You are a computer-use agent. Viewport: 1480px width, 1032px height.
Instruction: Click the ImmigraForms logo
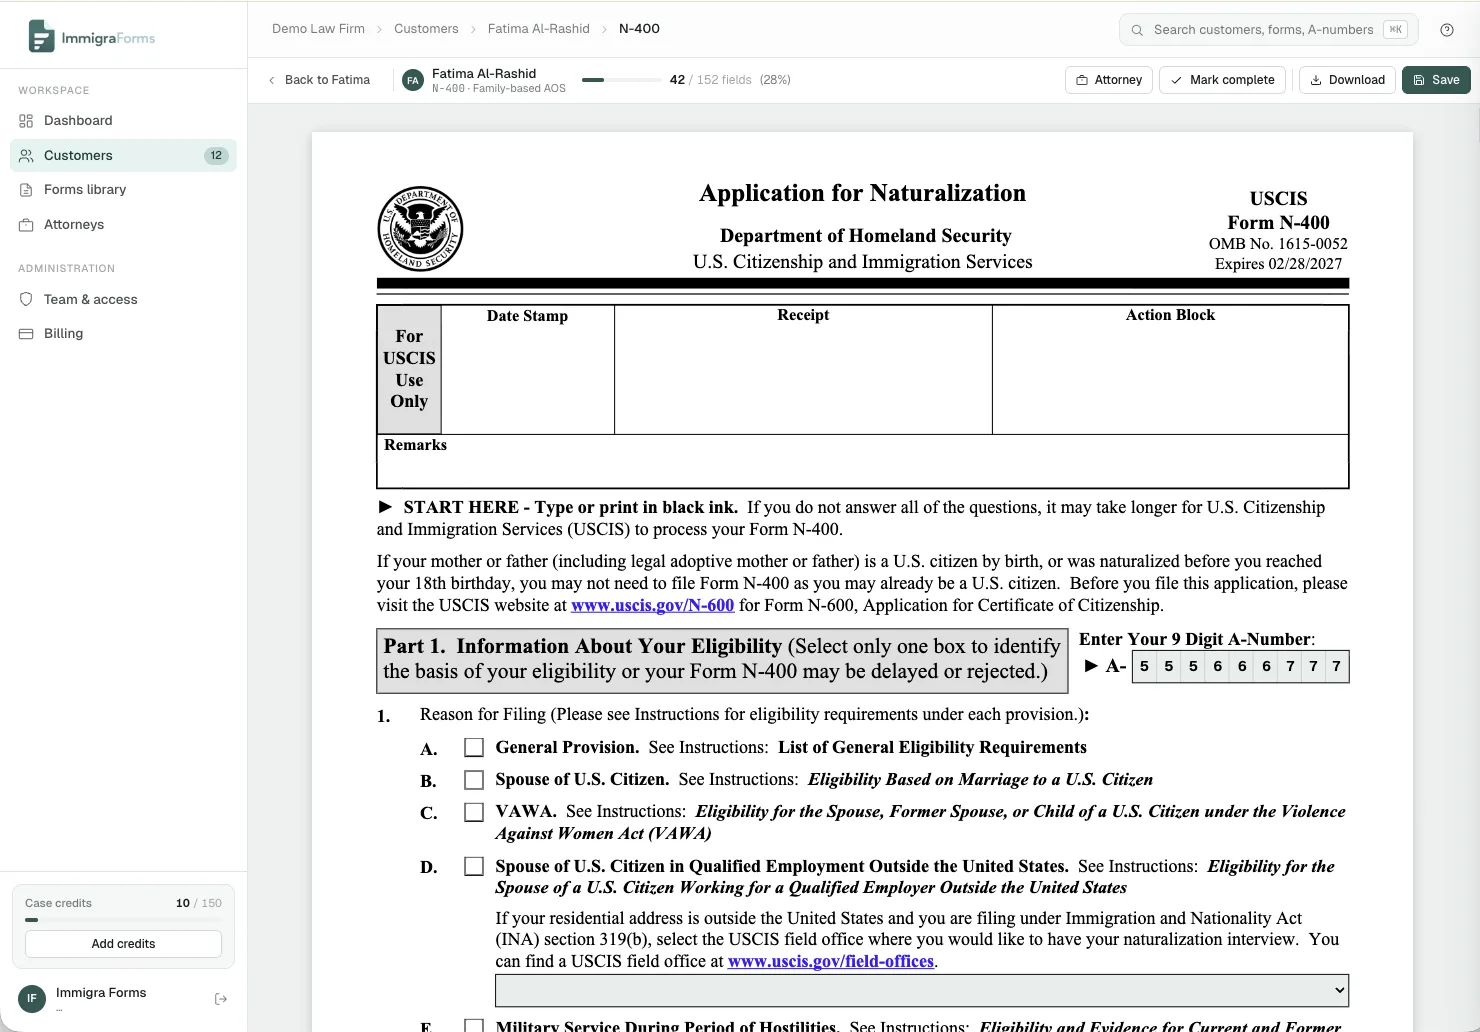point(91,37)
